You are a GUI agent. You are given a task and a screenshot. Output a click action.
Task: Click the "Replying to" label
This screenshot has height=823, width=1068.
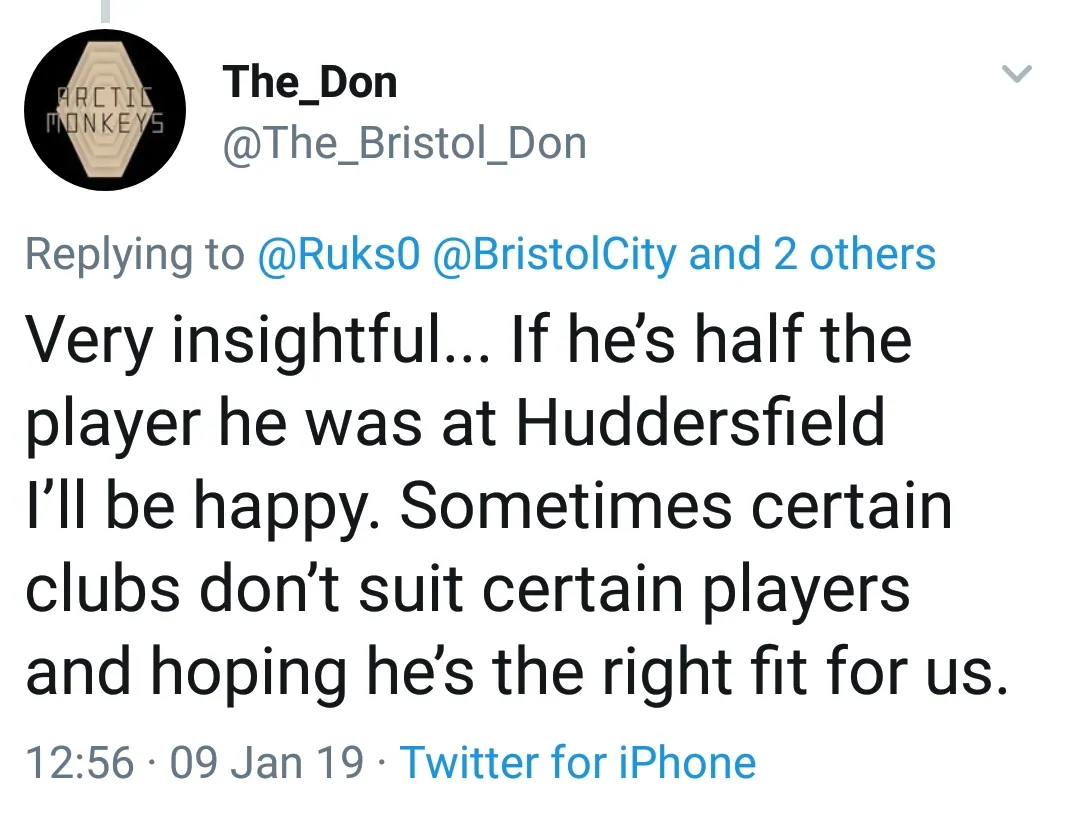134,254
